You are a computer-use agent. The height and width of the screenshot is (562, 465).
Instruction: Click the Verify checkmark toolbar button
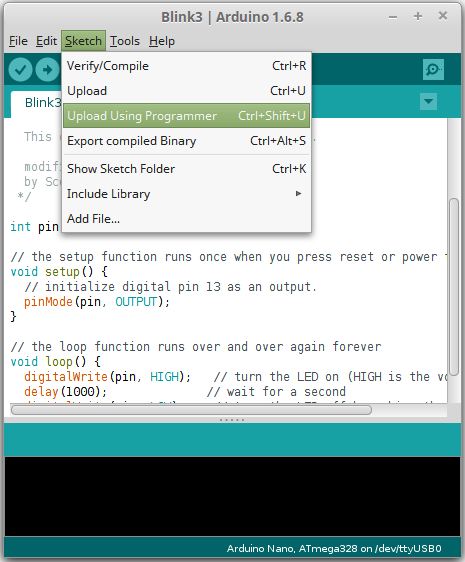[20, 69]
